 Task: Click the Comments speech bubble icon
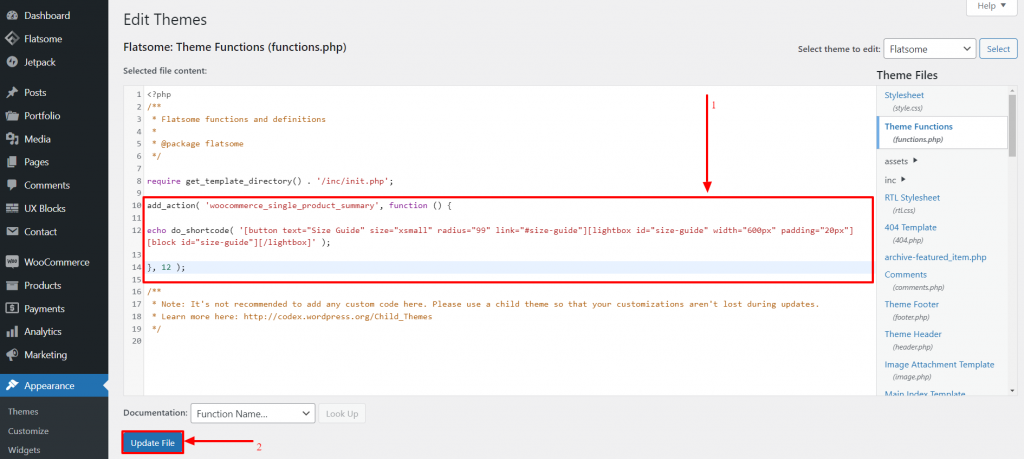coord(12,185)
